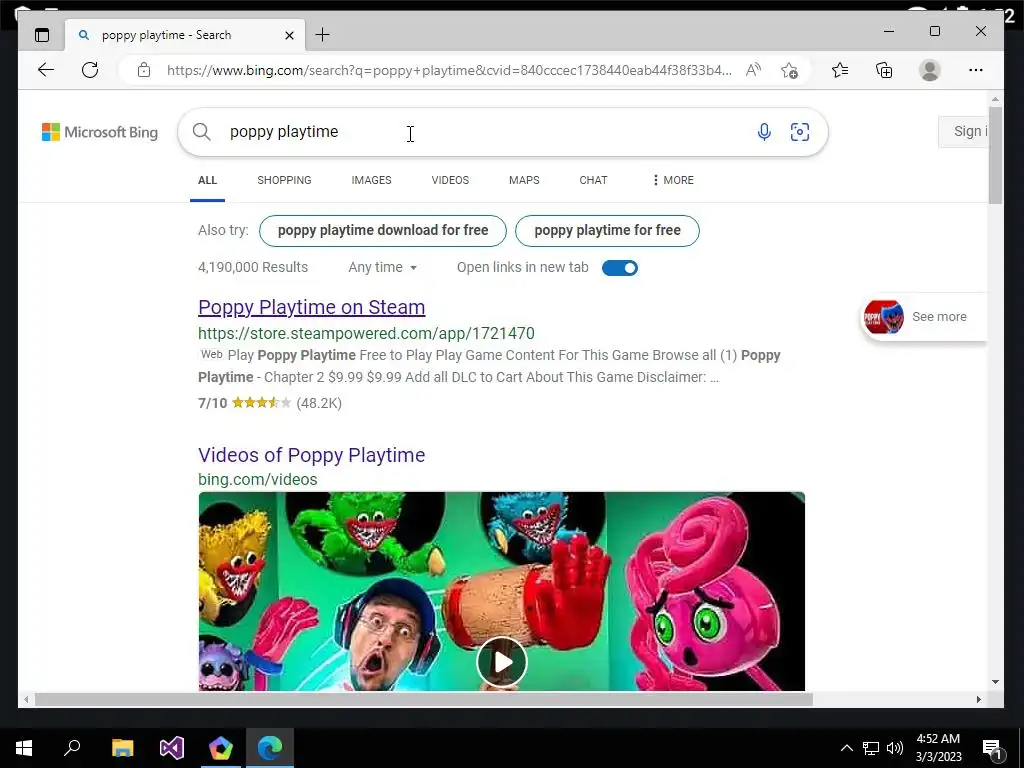
Task: Open a new browser tab
Action: point(323,35)
